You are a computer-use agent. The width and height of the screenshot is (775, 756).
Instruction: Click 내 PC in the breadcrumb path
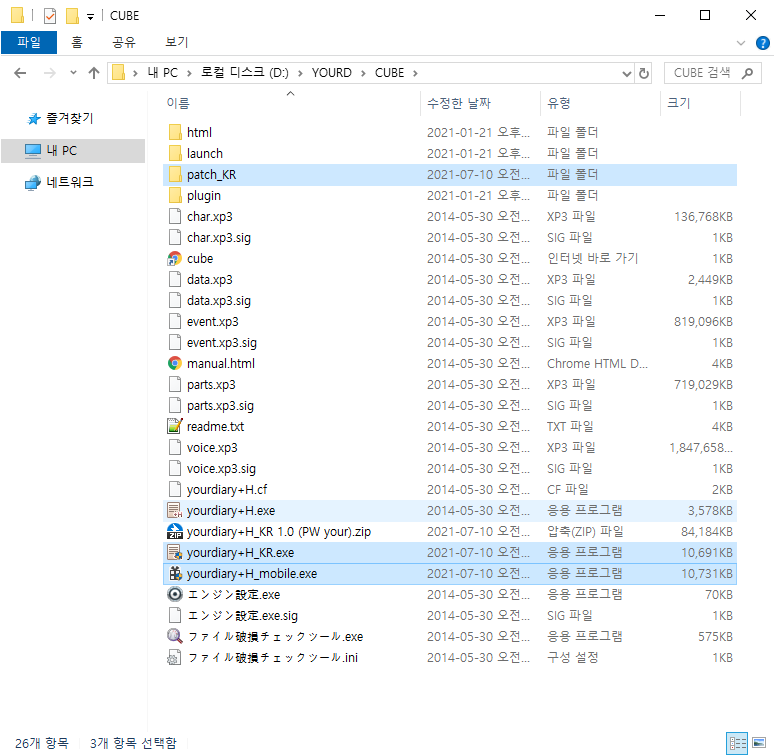pyautogui.click(x=163, y=73)
